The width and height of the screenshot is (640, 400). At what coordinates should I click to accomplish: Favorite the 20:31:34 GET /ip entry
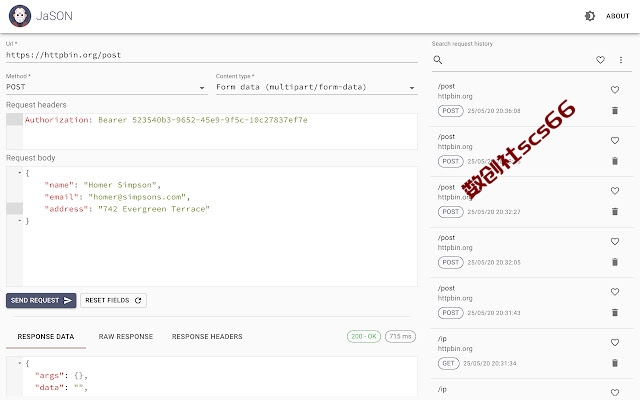pos(615,342)
